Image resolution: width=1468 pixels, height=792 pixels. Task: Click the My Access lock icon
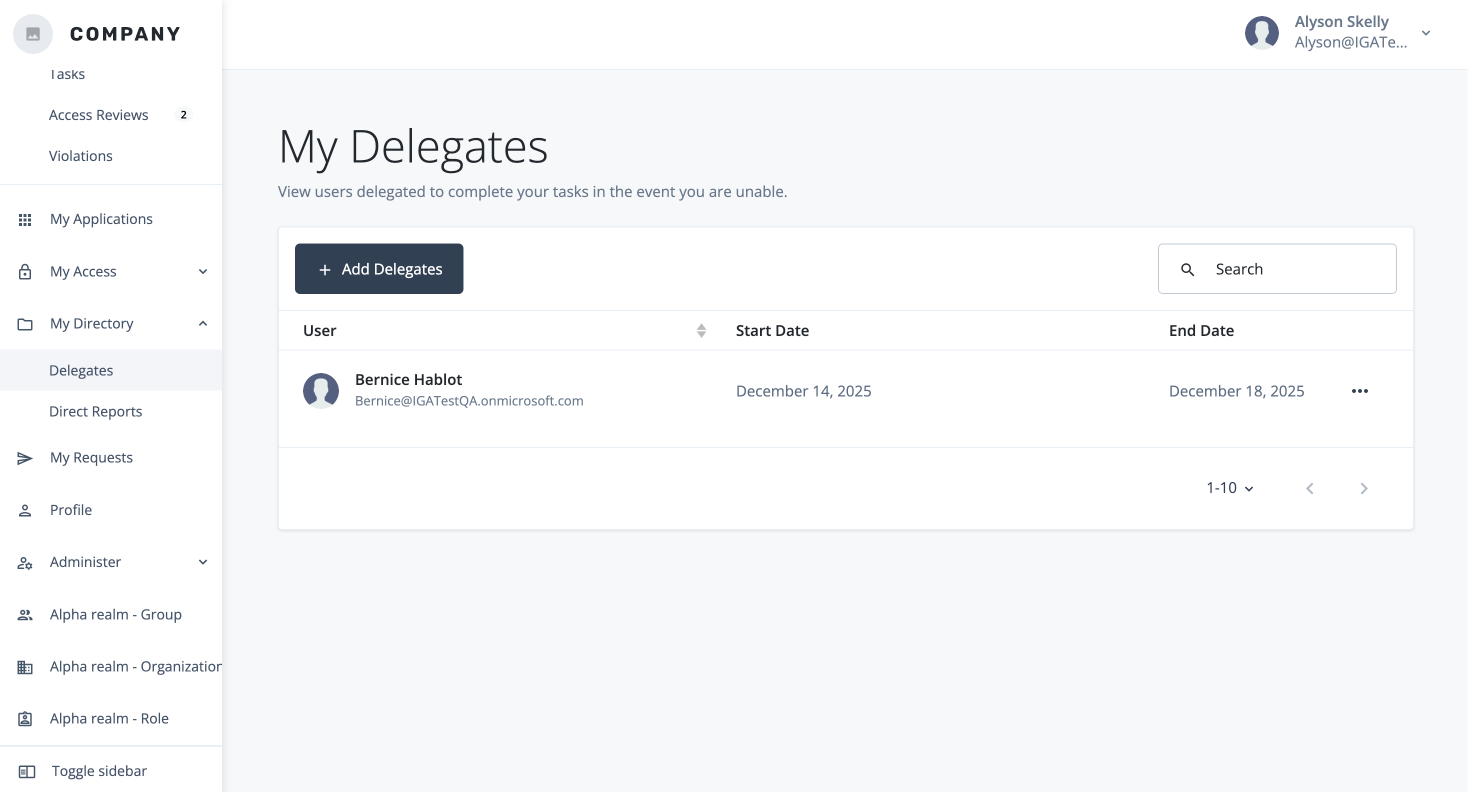25,271
